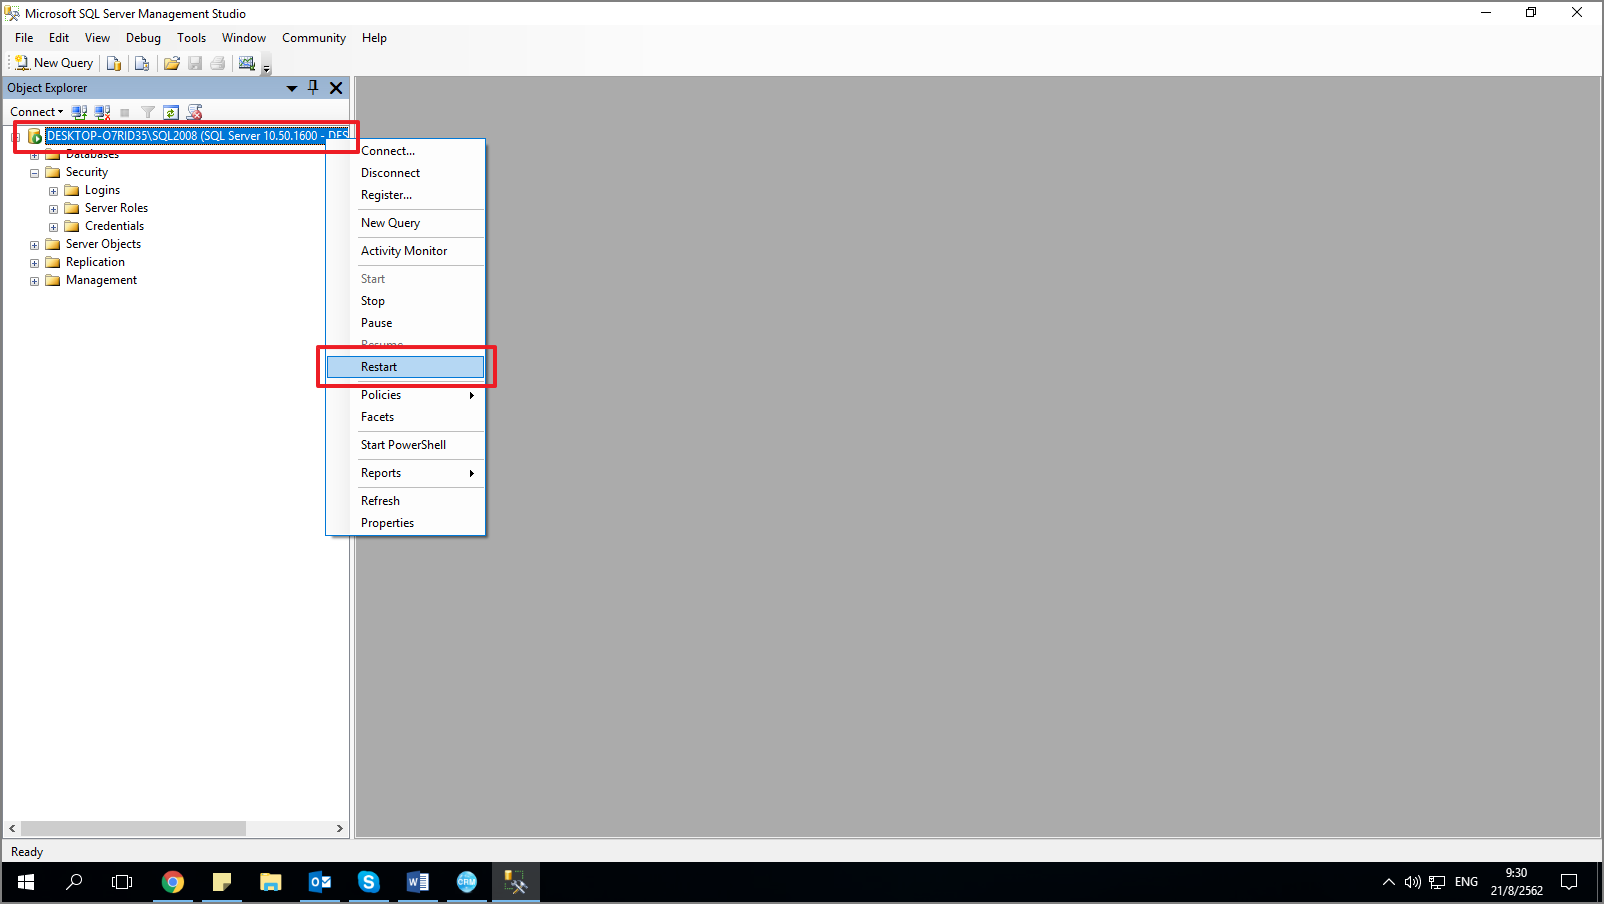Viewport: 1604px width, 904px height.
Task: Choose Properties from the context menu
Action: click(406, 523)
